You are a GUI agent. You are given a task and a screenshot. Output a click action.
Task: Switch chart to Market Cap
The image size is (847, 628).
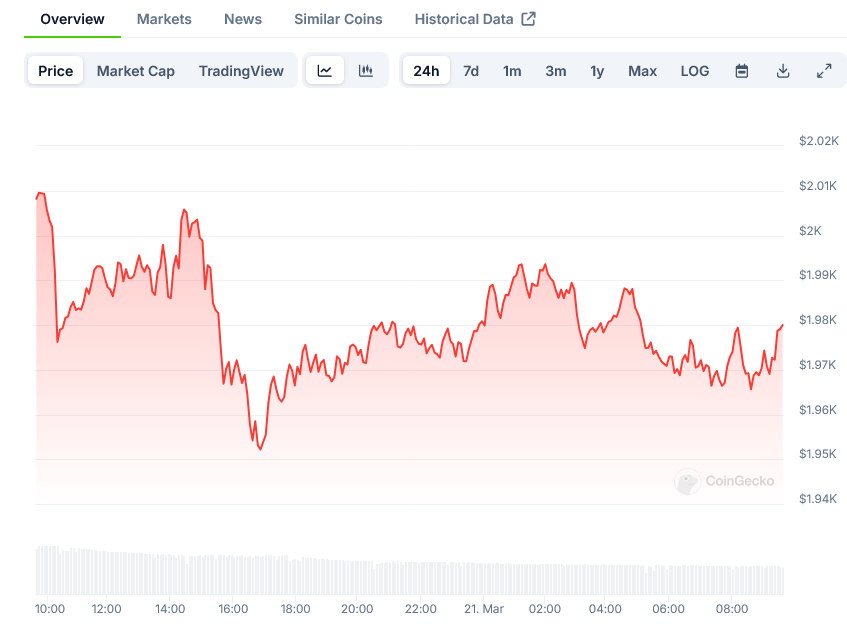(136, 71)
